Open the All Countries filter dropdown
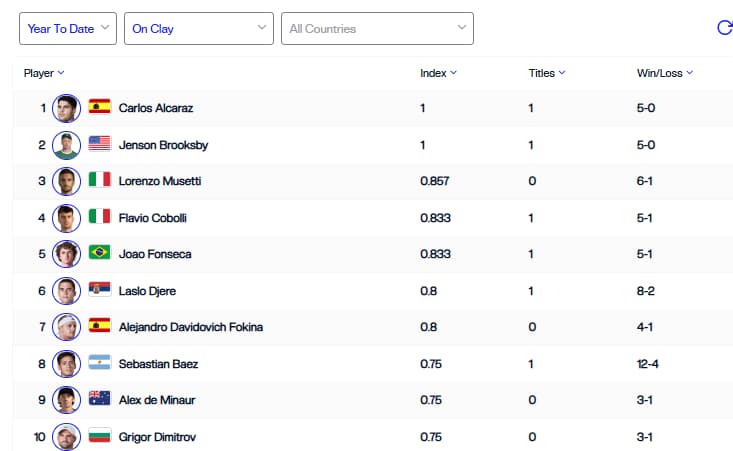 pos(377,29)
